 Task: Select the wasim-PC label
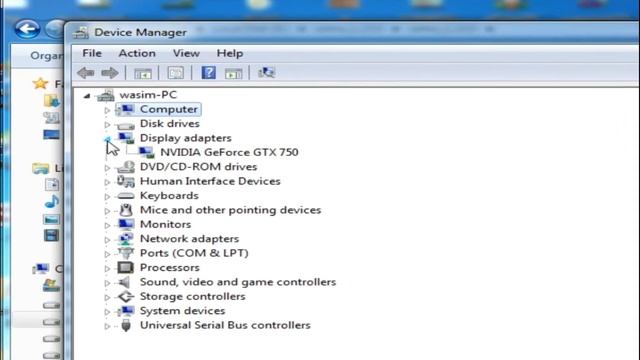pos(148,95)
